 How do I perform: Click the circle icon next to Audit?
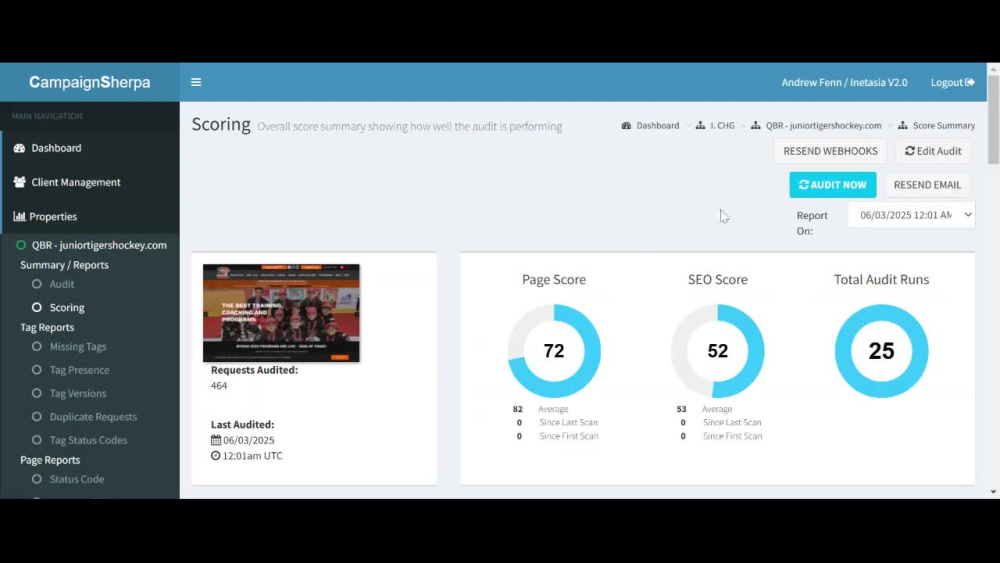(x=36, y=284)
